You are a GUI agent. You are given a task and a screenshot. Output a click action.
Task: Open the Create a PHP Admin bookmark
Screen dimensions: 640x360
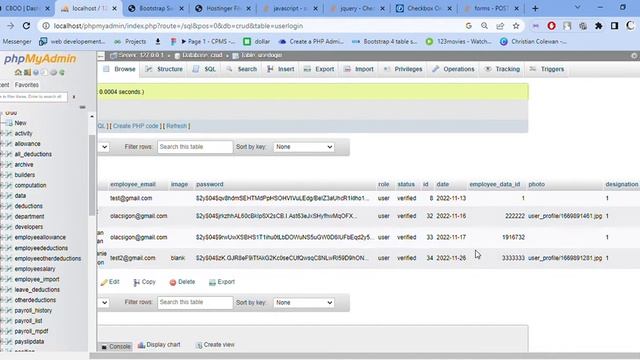311,41
